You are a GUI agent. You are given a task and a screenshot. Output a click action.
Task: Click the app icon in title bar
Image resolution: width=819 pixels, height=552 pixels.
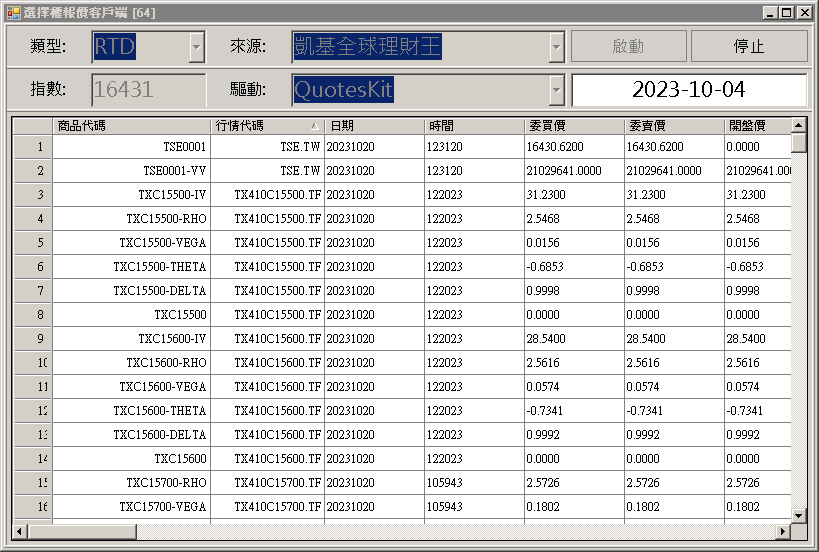[x=14, y=13]
